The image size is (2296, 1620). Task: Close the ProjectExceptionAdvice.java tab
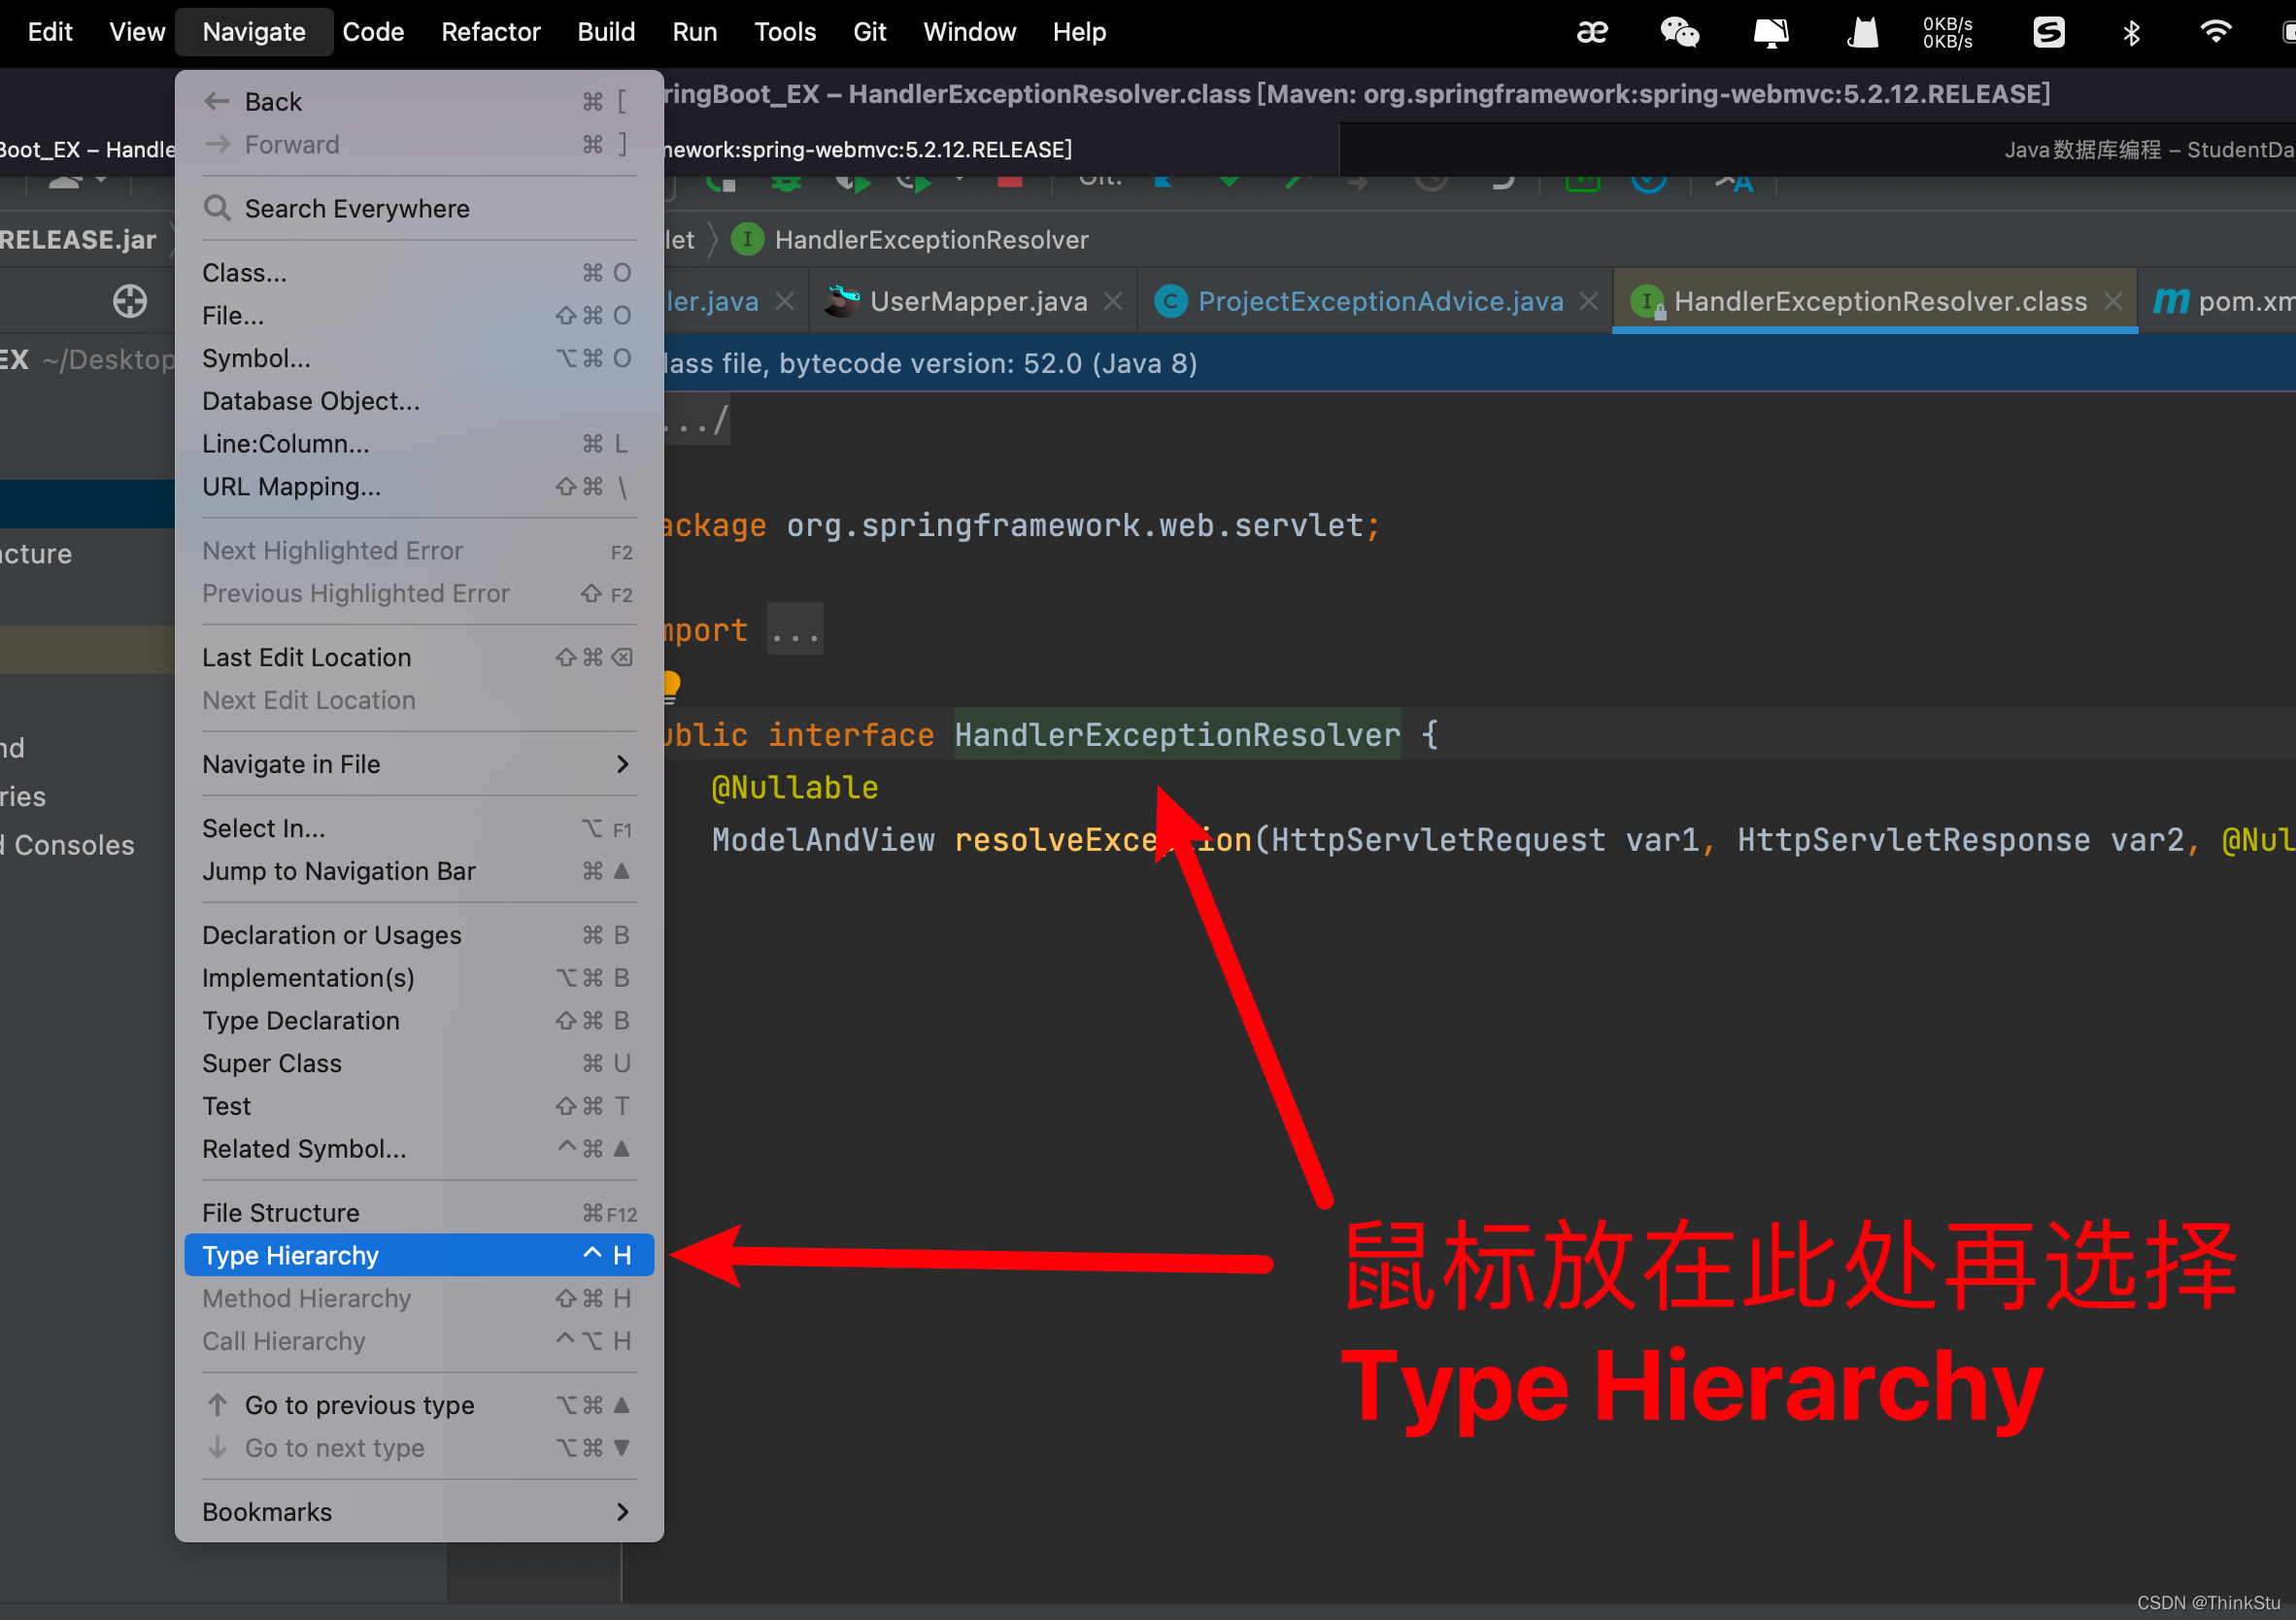[1588, 301]
